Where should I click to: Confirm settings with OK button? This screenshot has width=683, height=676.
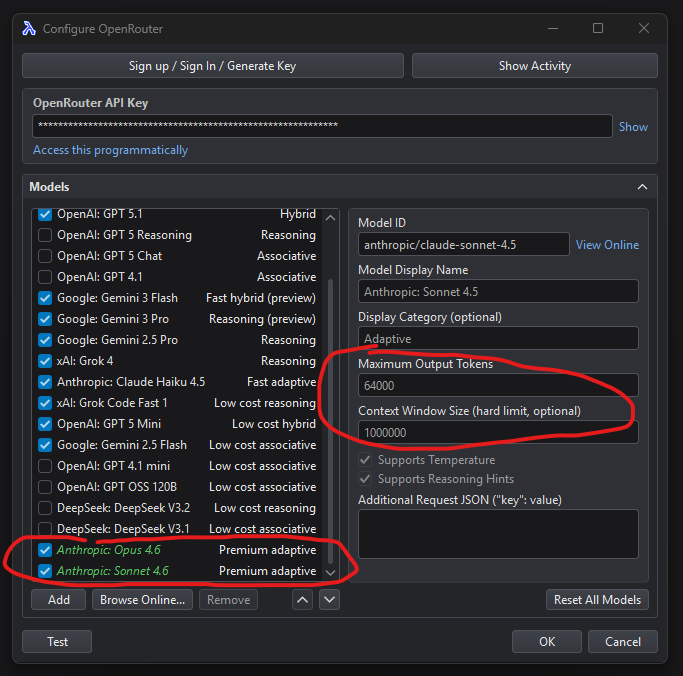[x=547, y=642]
